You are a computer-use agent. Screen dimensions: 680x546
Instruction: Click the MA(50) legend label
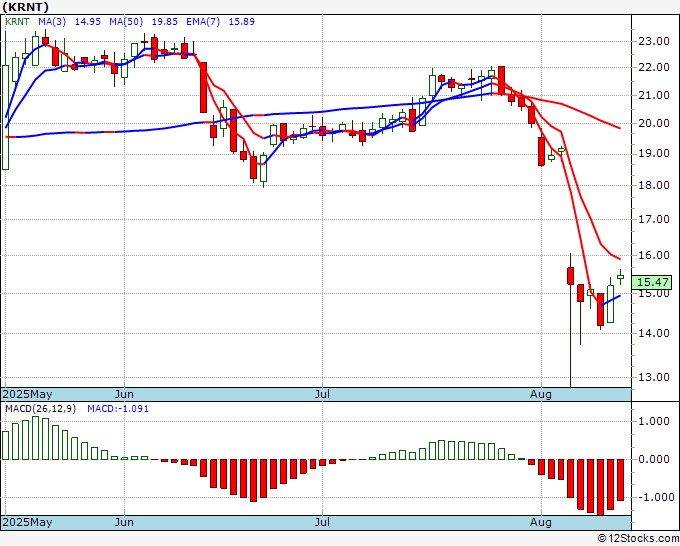coord(126,22)
